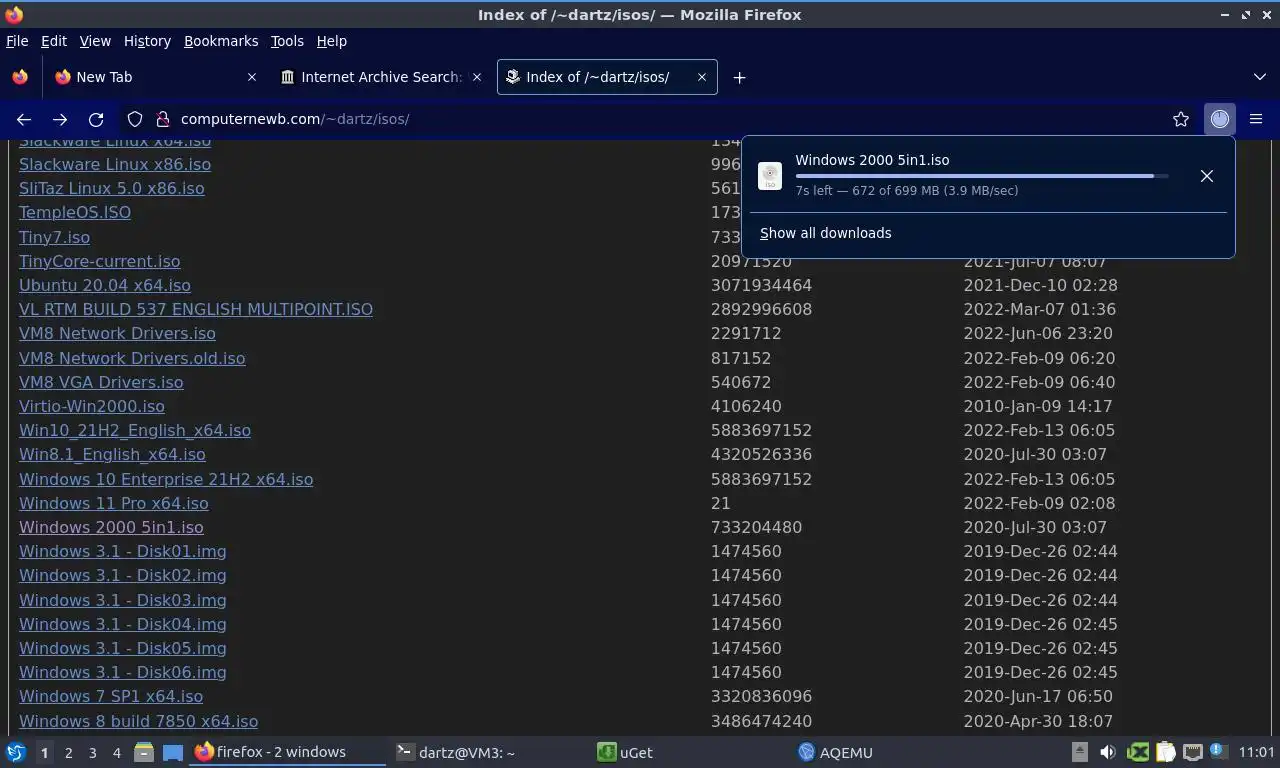Click the download progress bar
Viewport: 1280px width, 768px height.
(981, 176)
